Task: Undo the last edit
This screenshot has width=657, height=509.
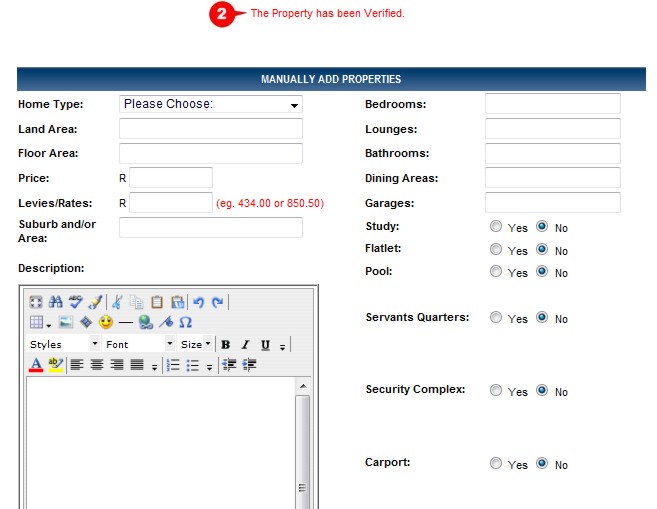Action: [199, 302]
